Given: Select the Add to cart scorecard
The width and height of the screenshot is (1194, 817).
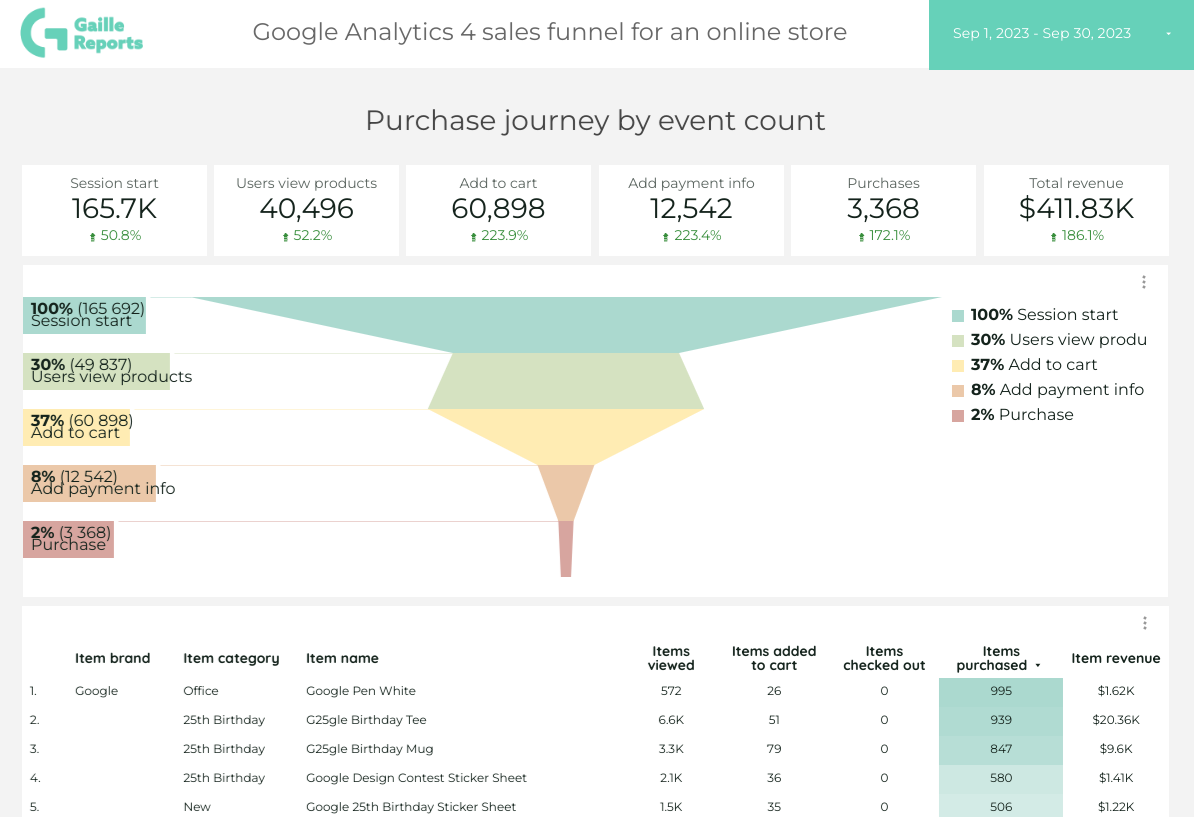Looking at the screenshot, I should pyautogui.click(x=498, y=210).
